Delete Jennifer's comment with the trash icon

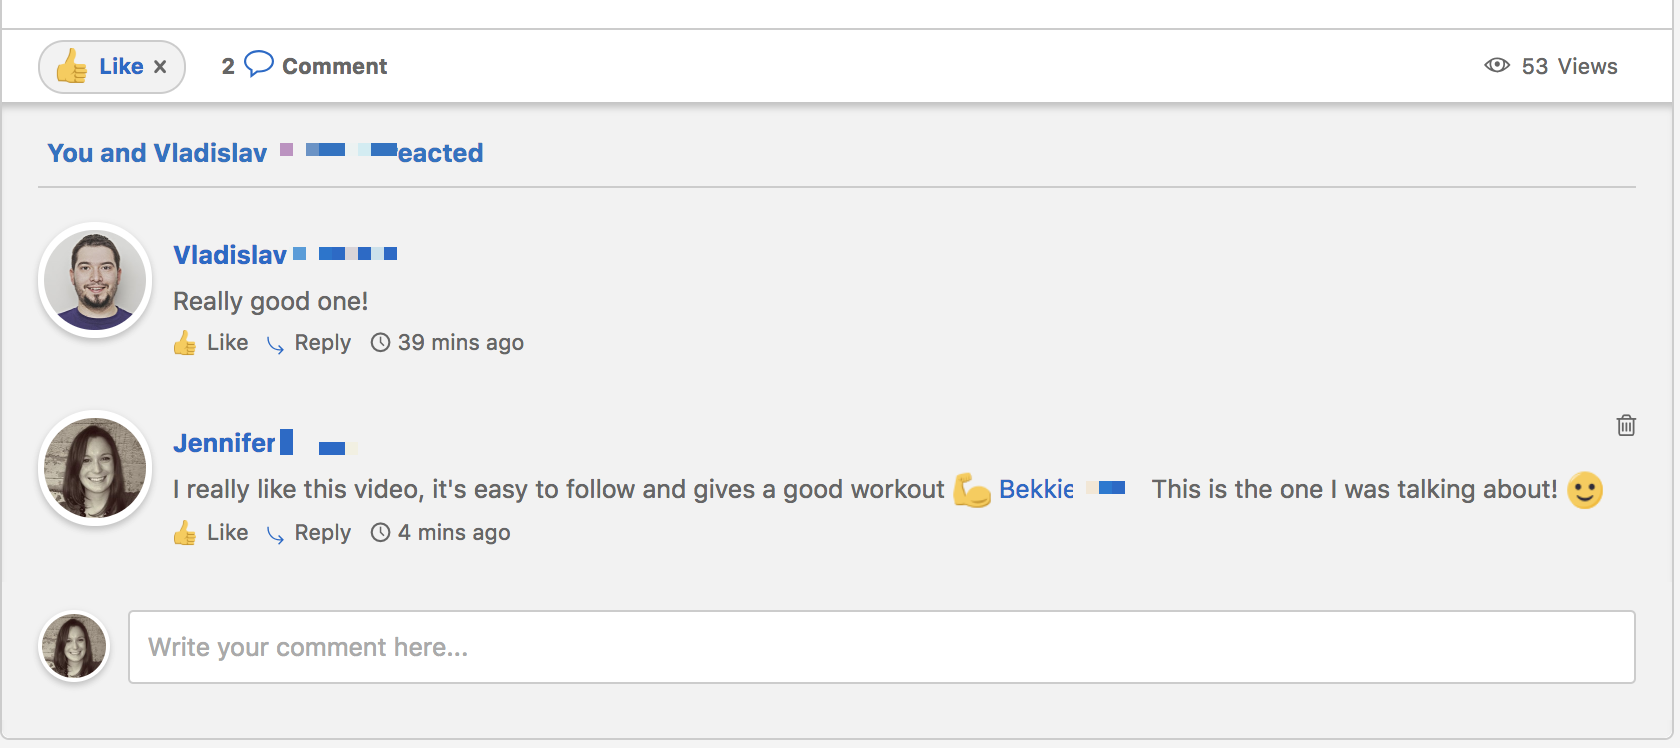1626,425
